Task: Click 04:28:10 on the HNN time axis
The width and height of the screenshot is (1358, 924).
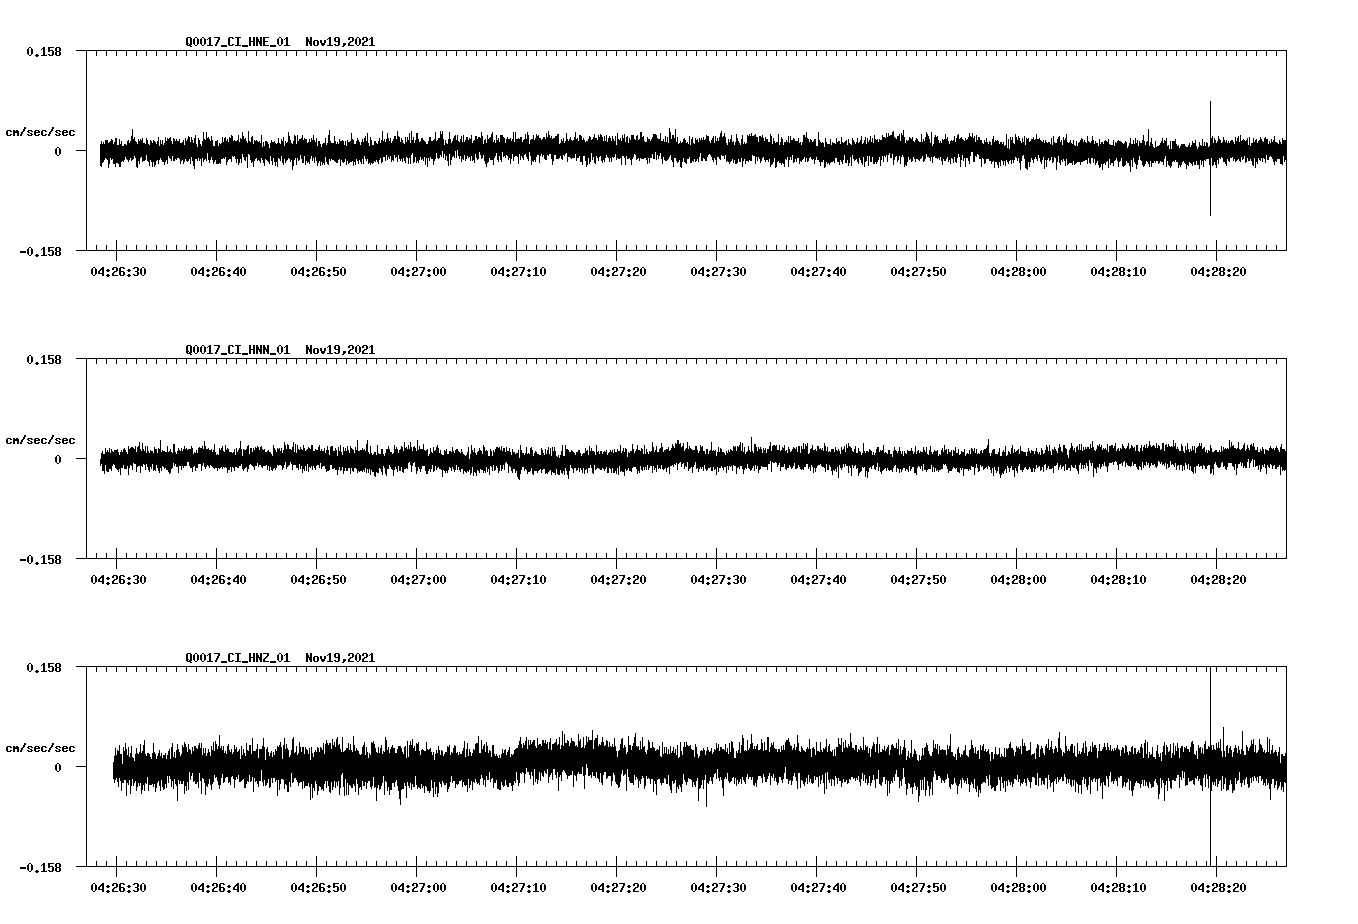Action: pyautogui.click(x=1118, y=579)
